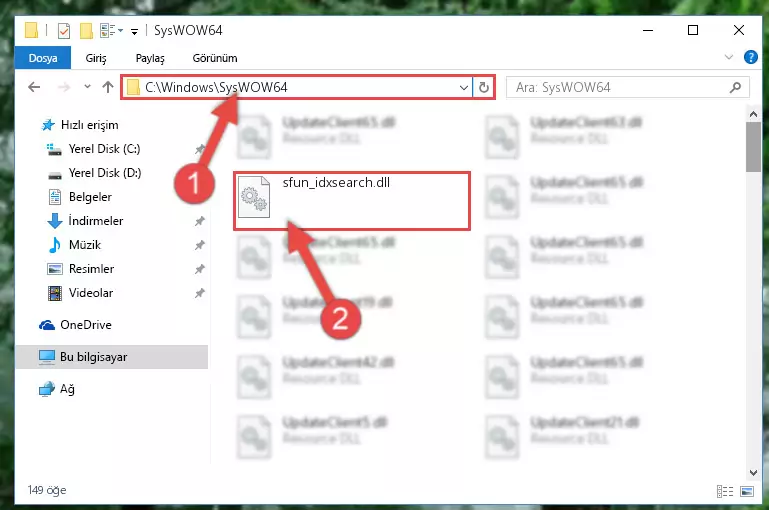The width and height of the screenshot is (769, 510).
Task: Click the OneDrive cloud icon
Action: pyautogui.click(x=47, y=325)
